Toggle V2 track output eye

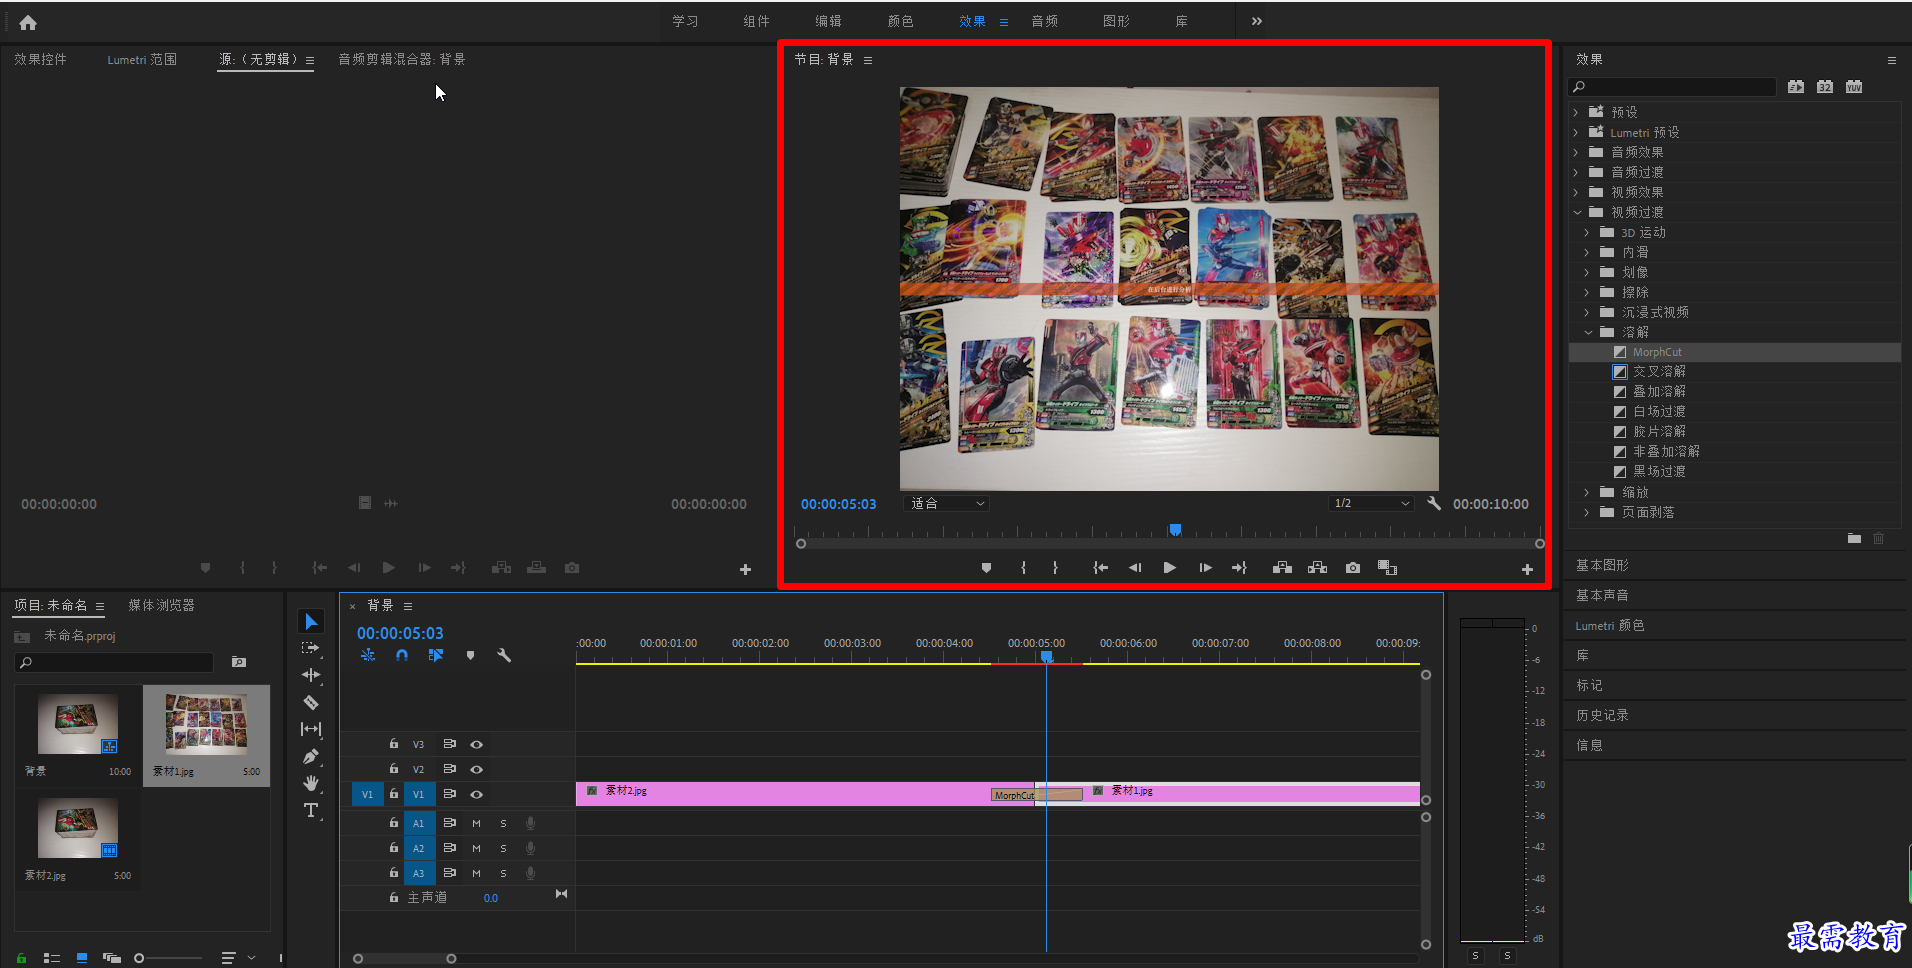coord(477,769)
